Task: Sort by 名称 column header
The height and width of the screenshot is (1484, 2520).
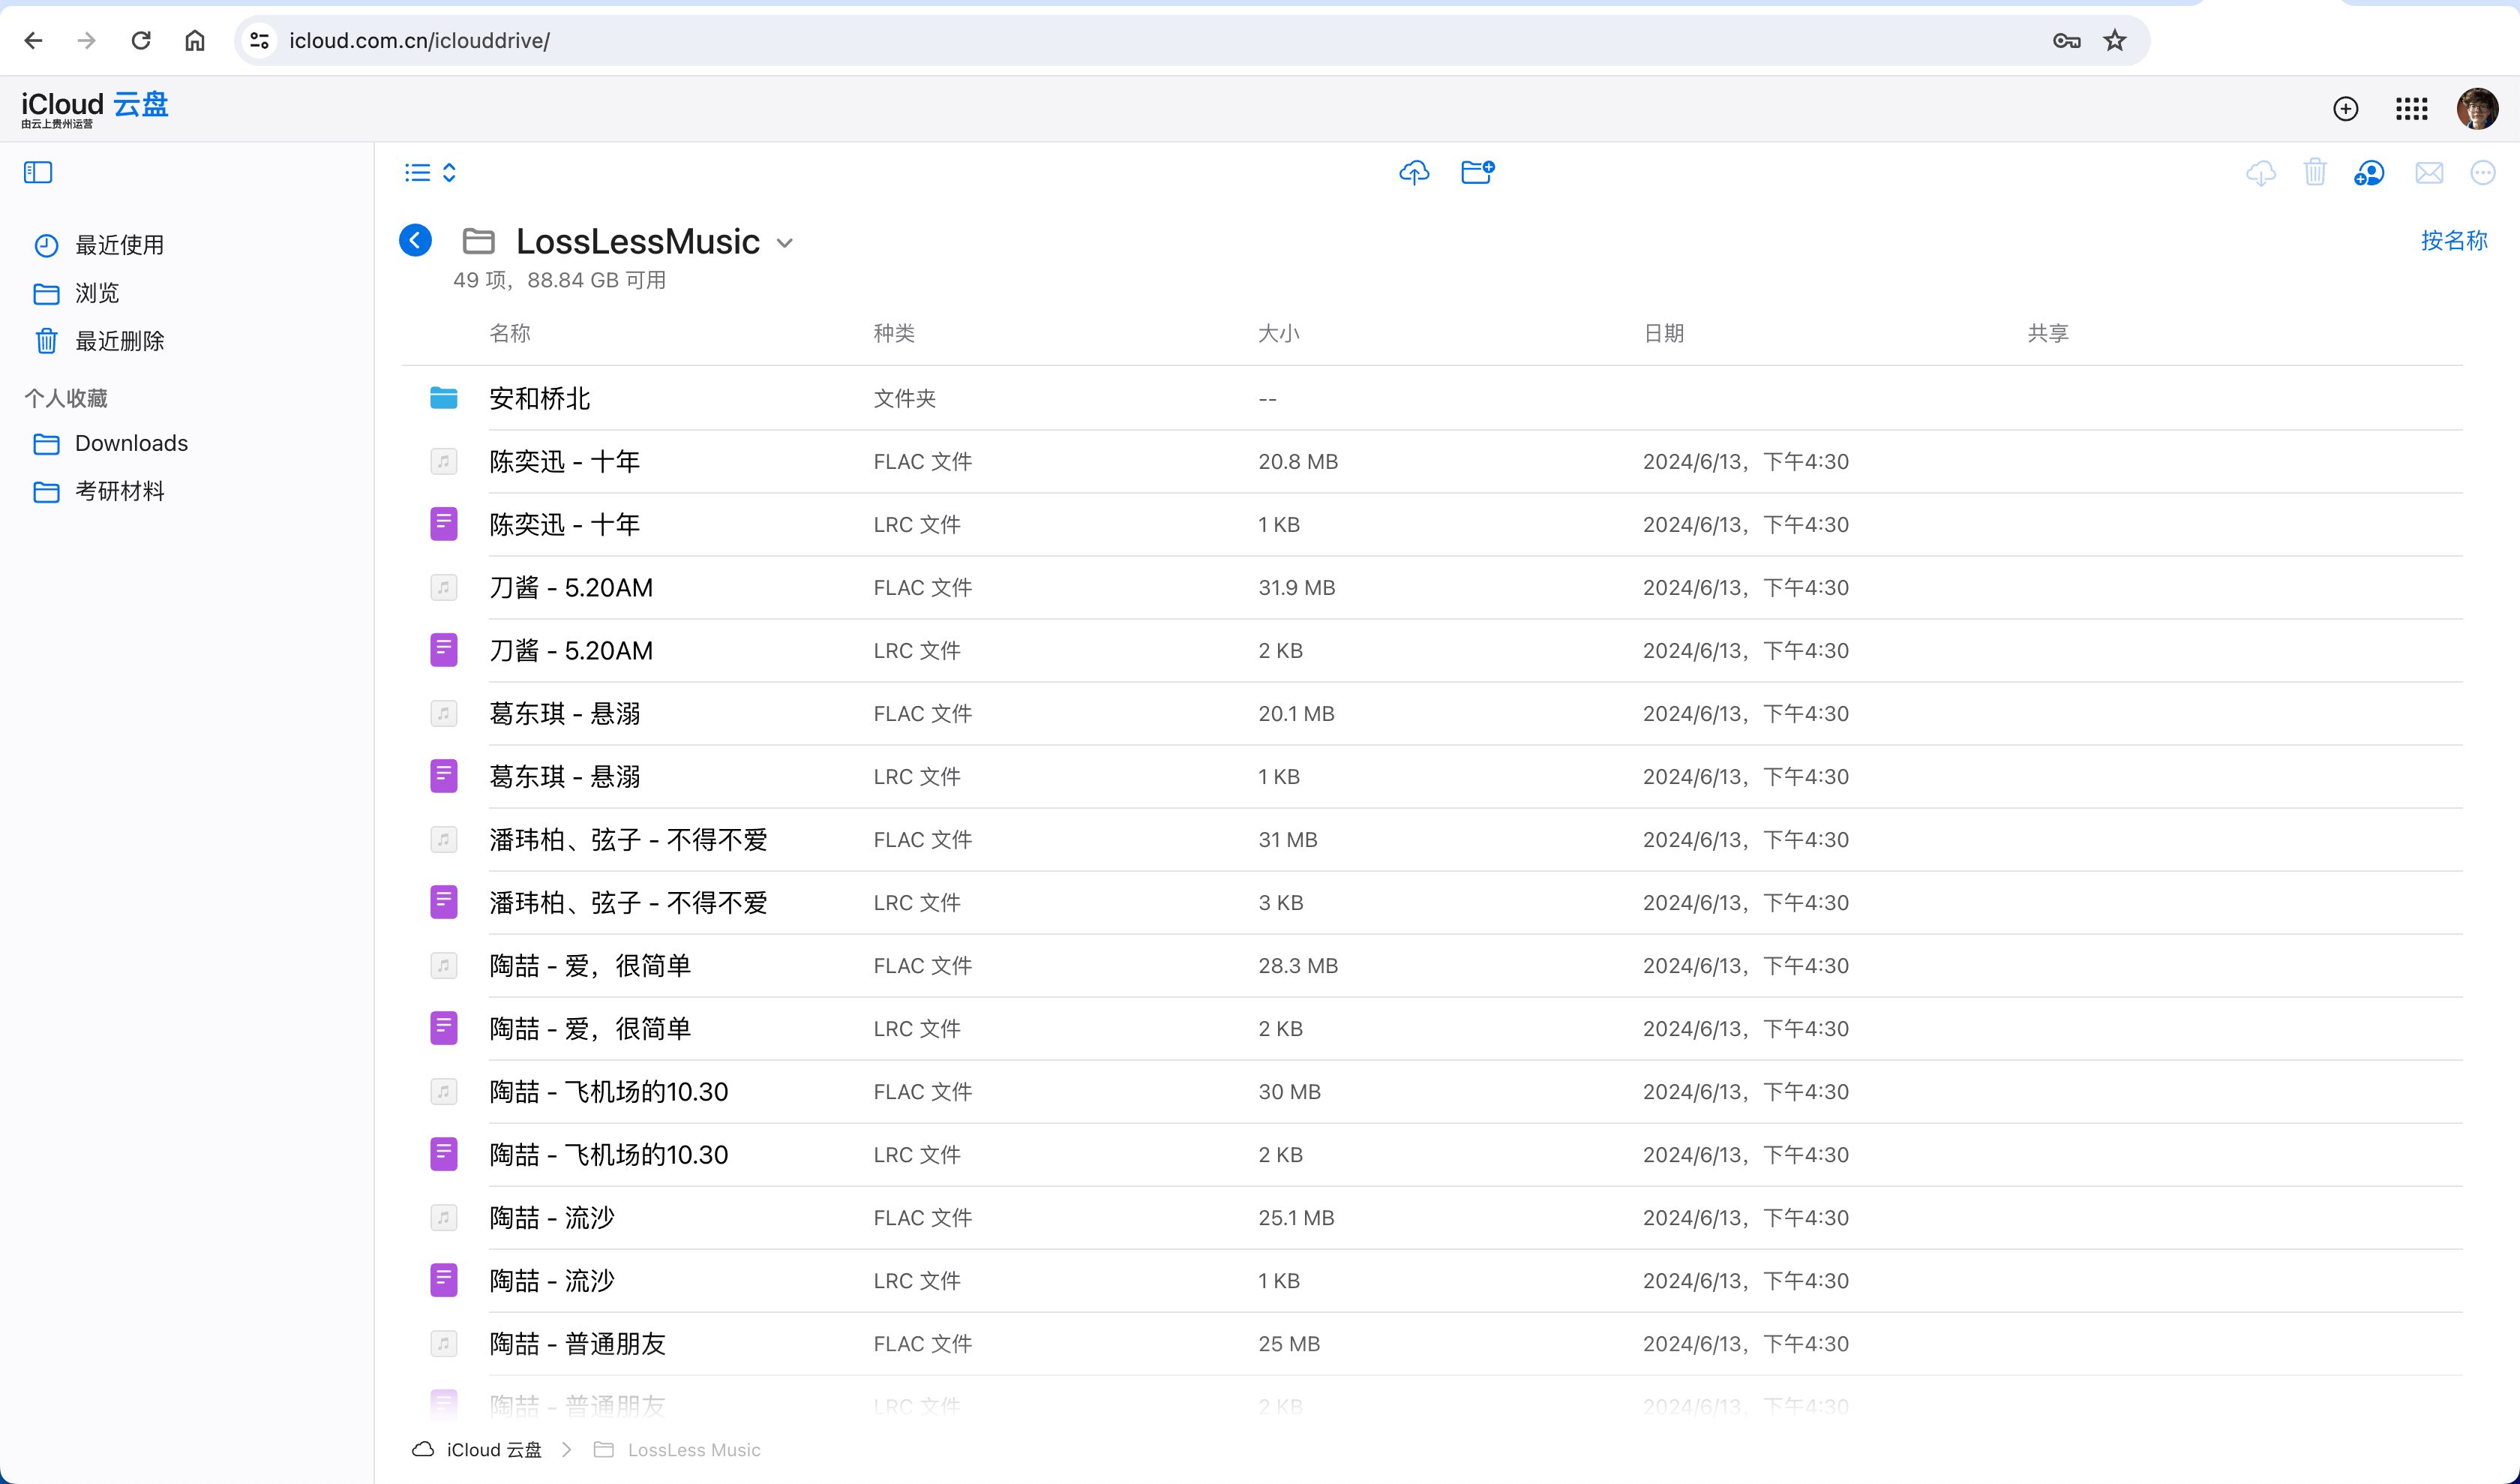Action: coord(510,333)
